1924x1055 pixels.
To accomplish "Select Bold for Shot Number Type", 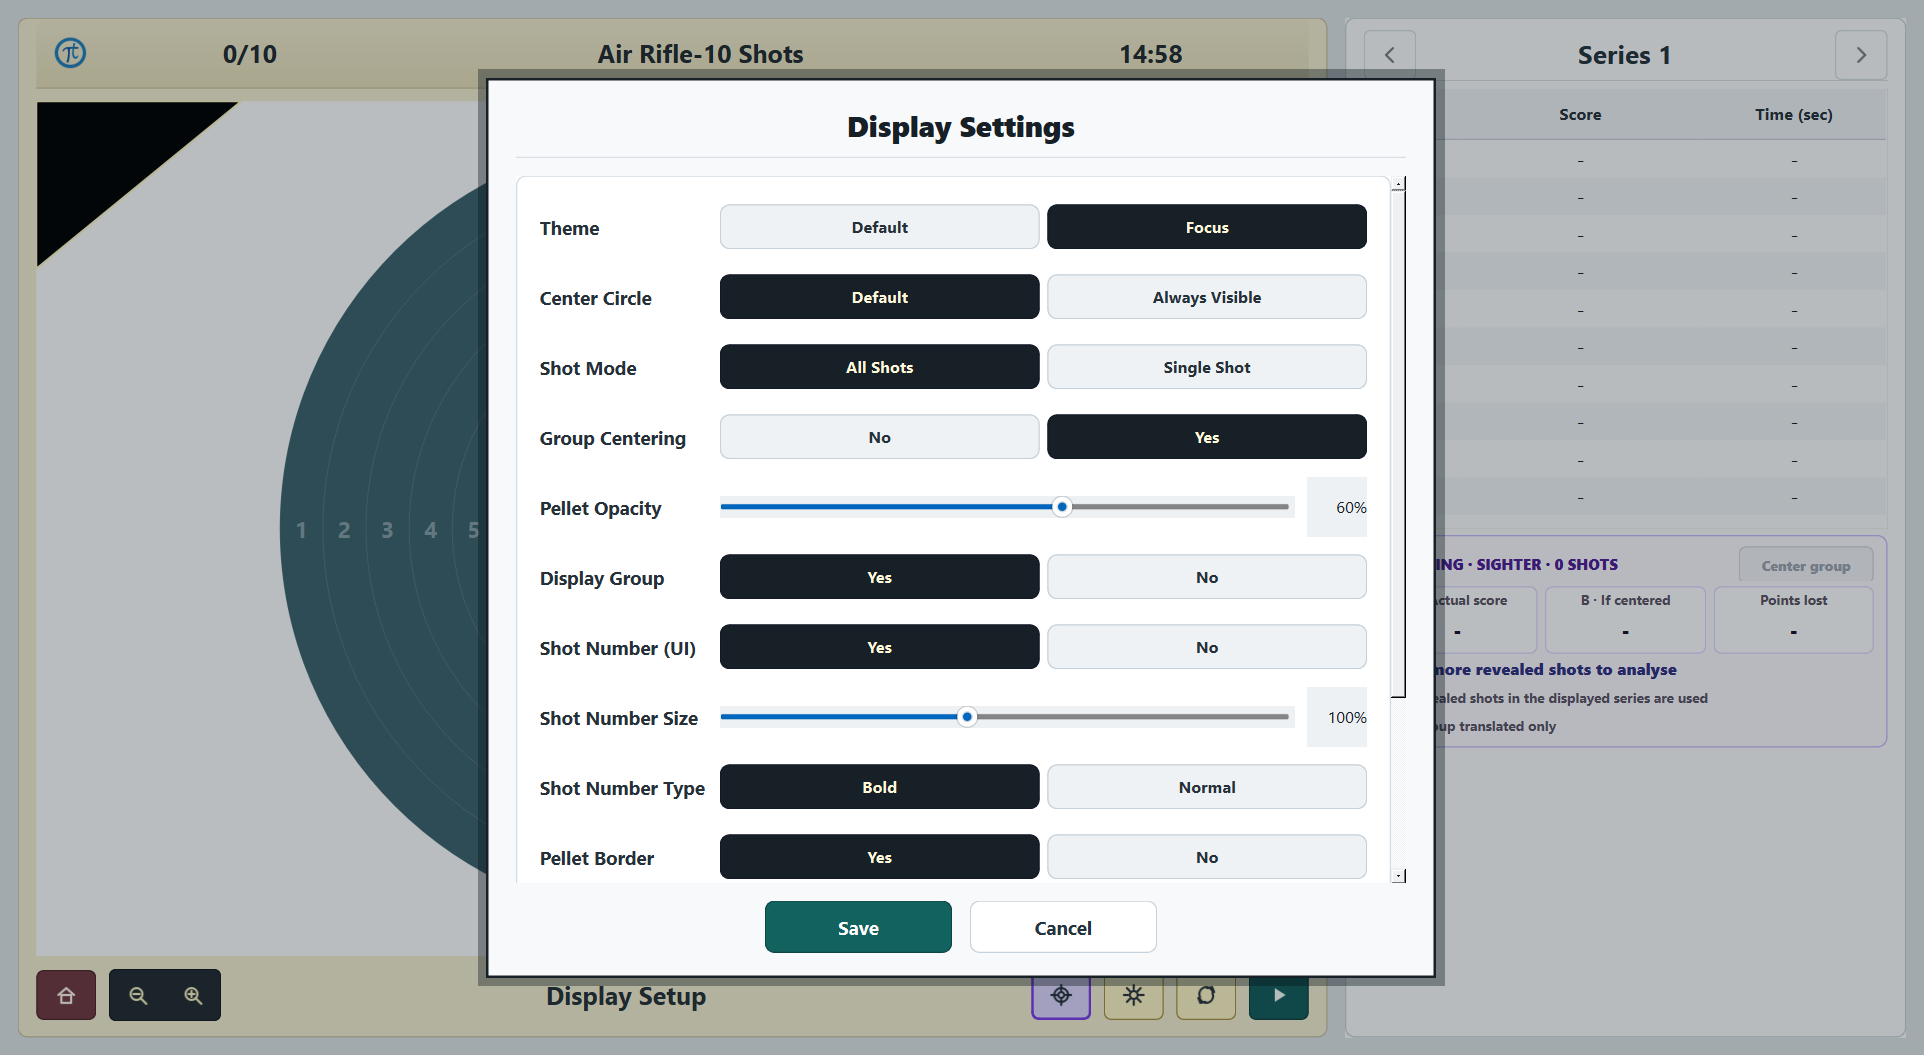I will pyautogui.click(x=880, y=787).
